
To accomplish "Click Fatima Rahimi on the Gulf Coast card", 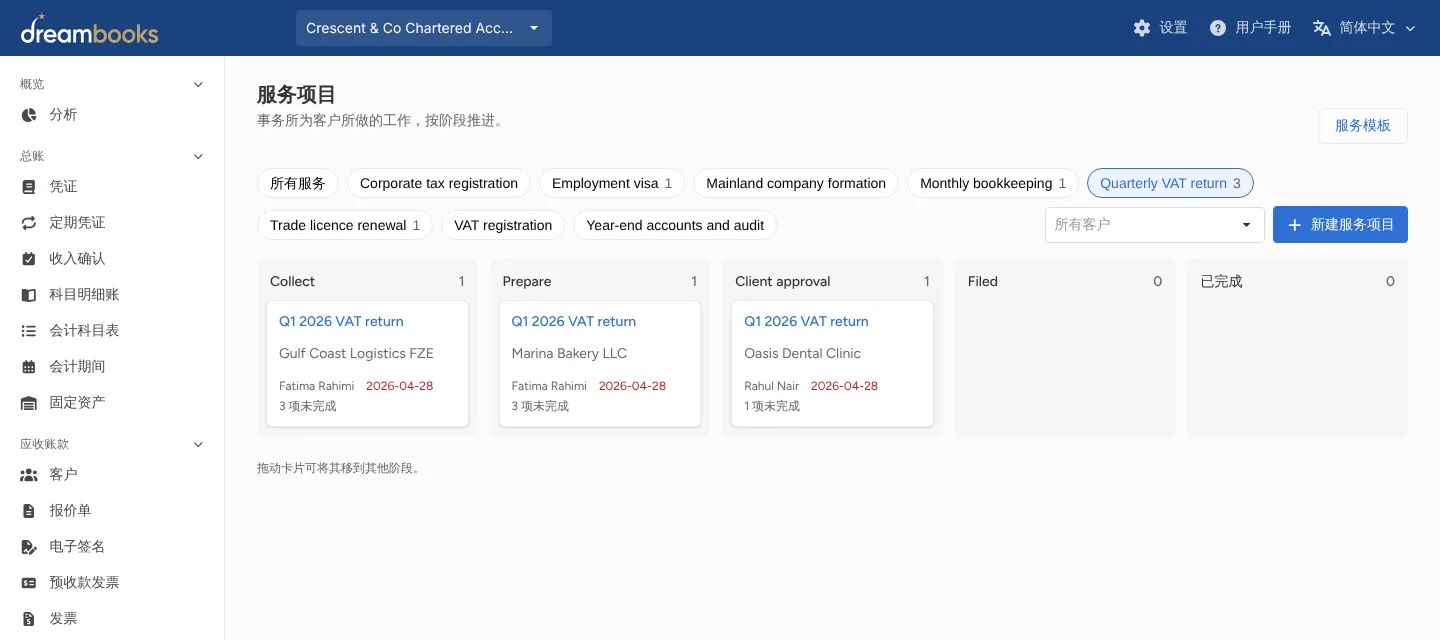I will [316, 386].
